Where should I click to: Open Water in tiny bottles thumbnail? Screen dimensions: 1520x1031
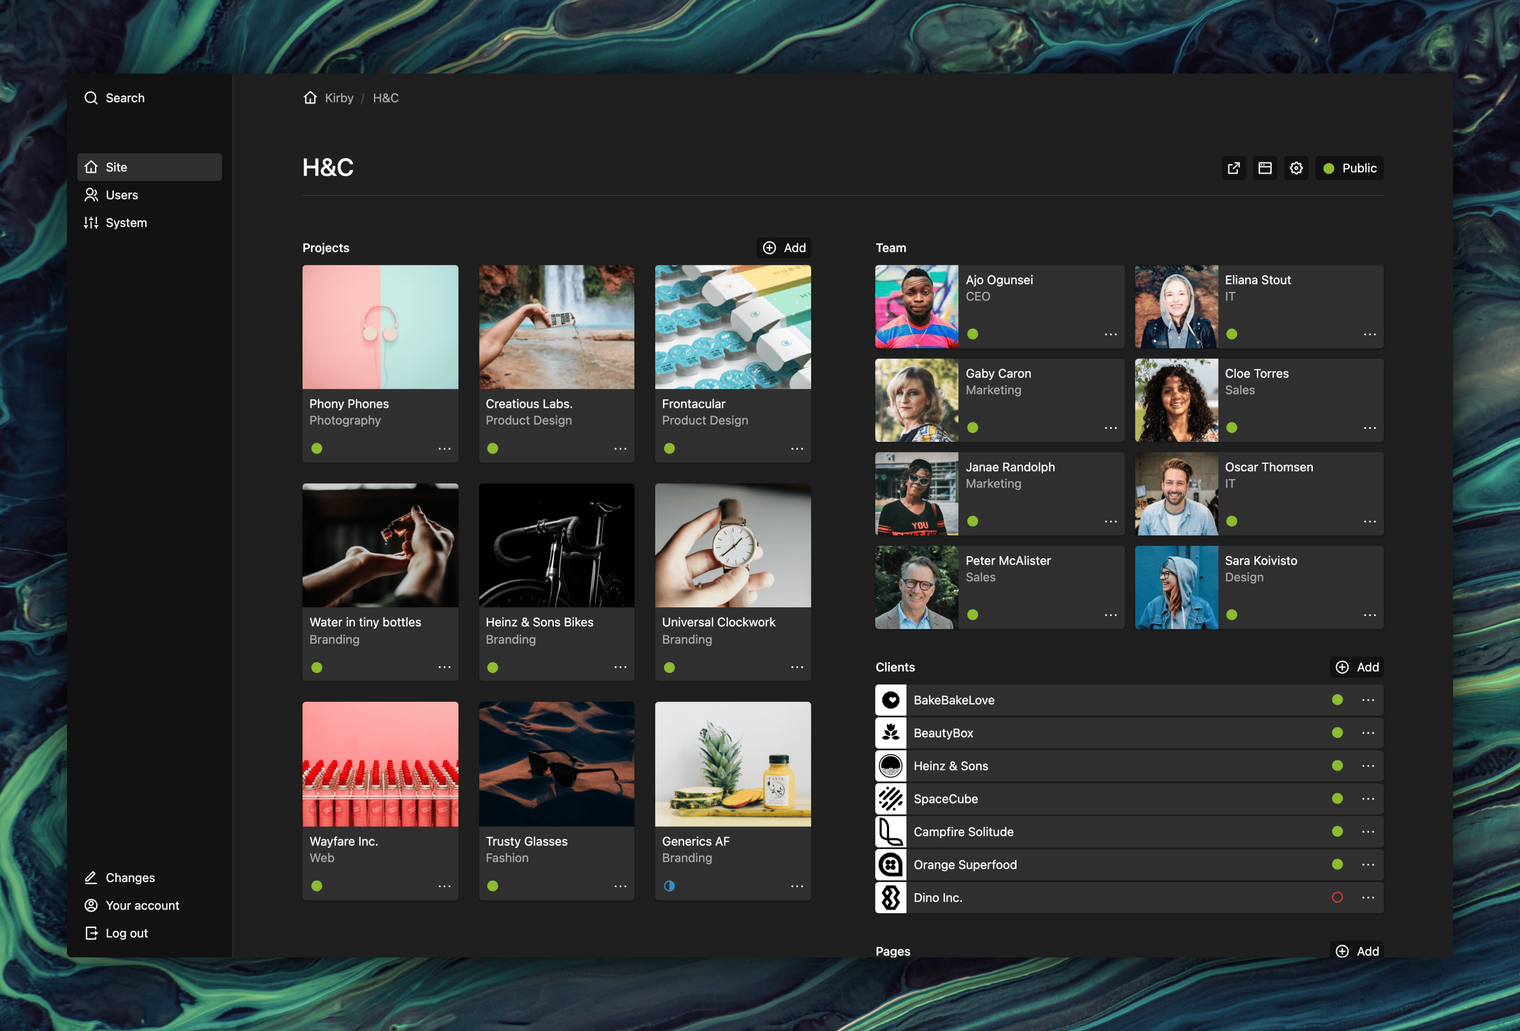pyautogui.click(x=380, y=545)
